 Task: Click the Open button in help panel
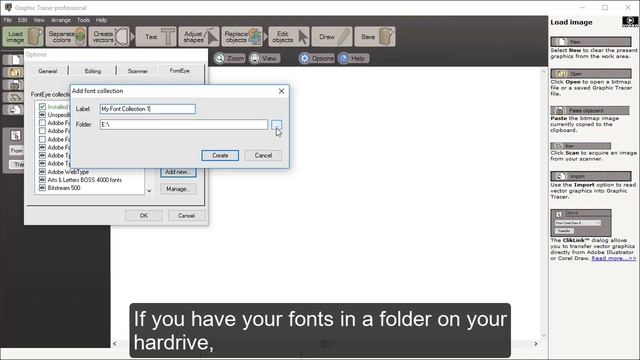(x=591, y=73)
